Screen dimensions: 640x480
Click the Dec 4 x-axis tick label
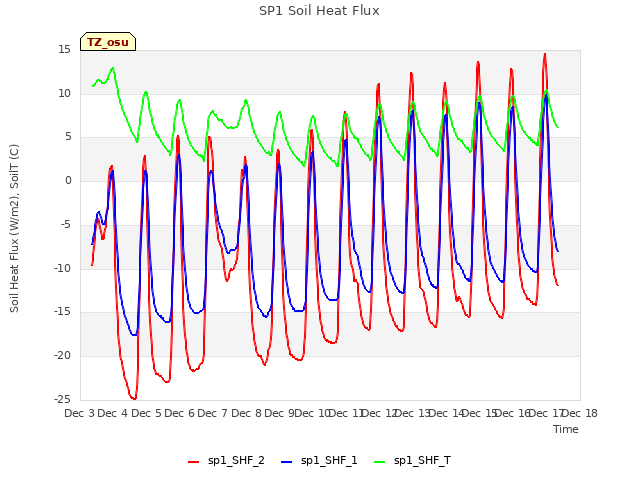point(112,413)
